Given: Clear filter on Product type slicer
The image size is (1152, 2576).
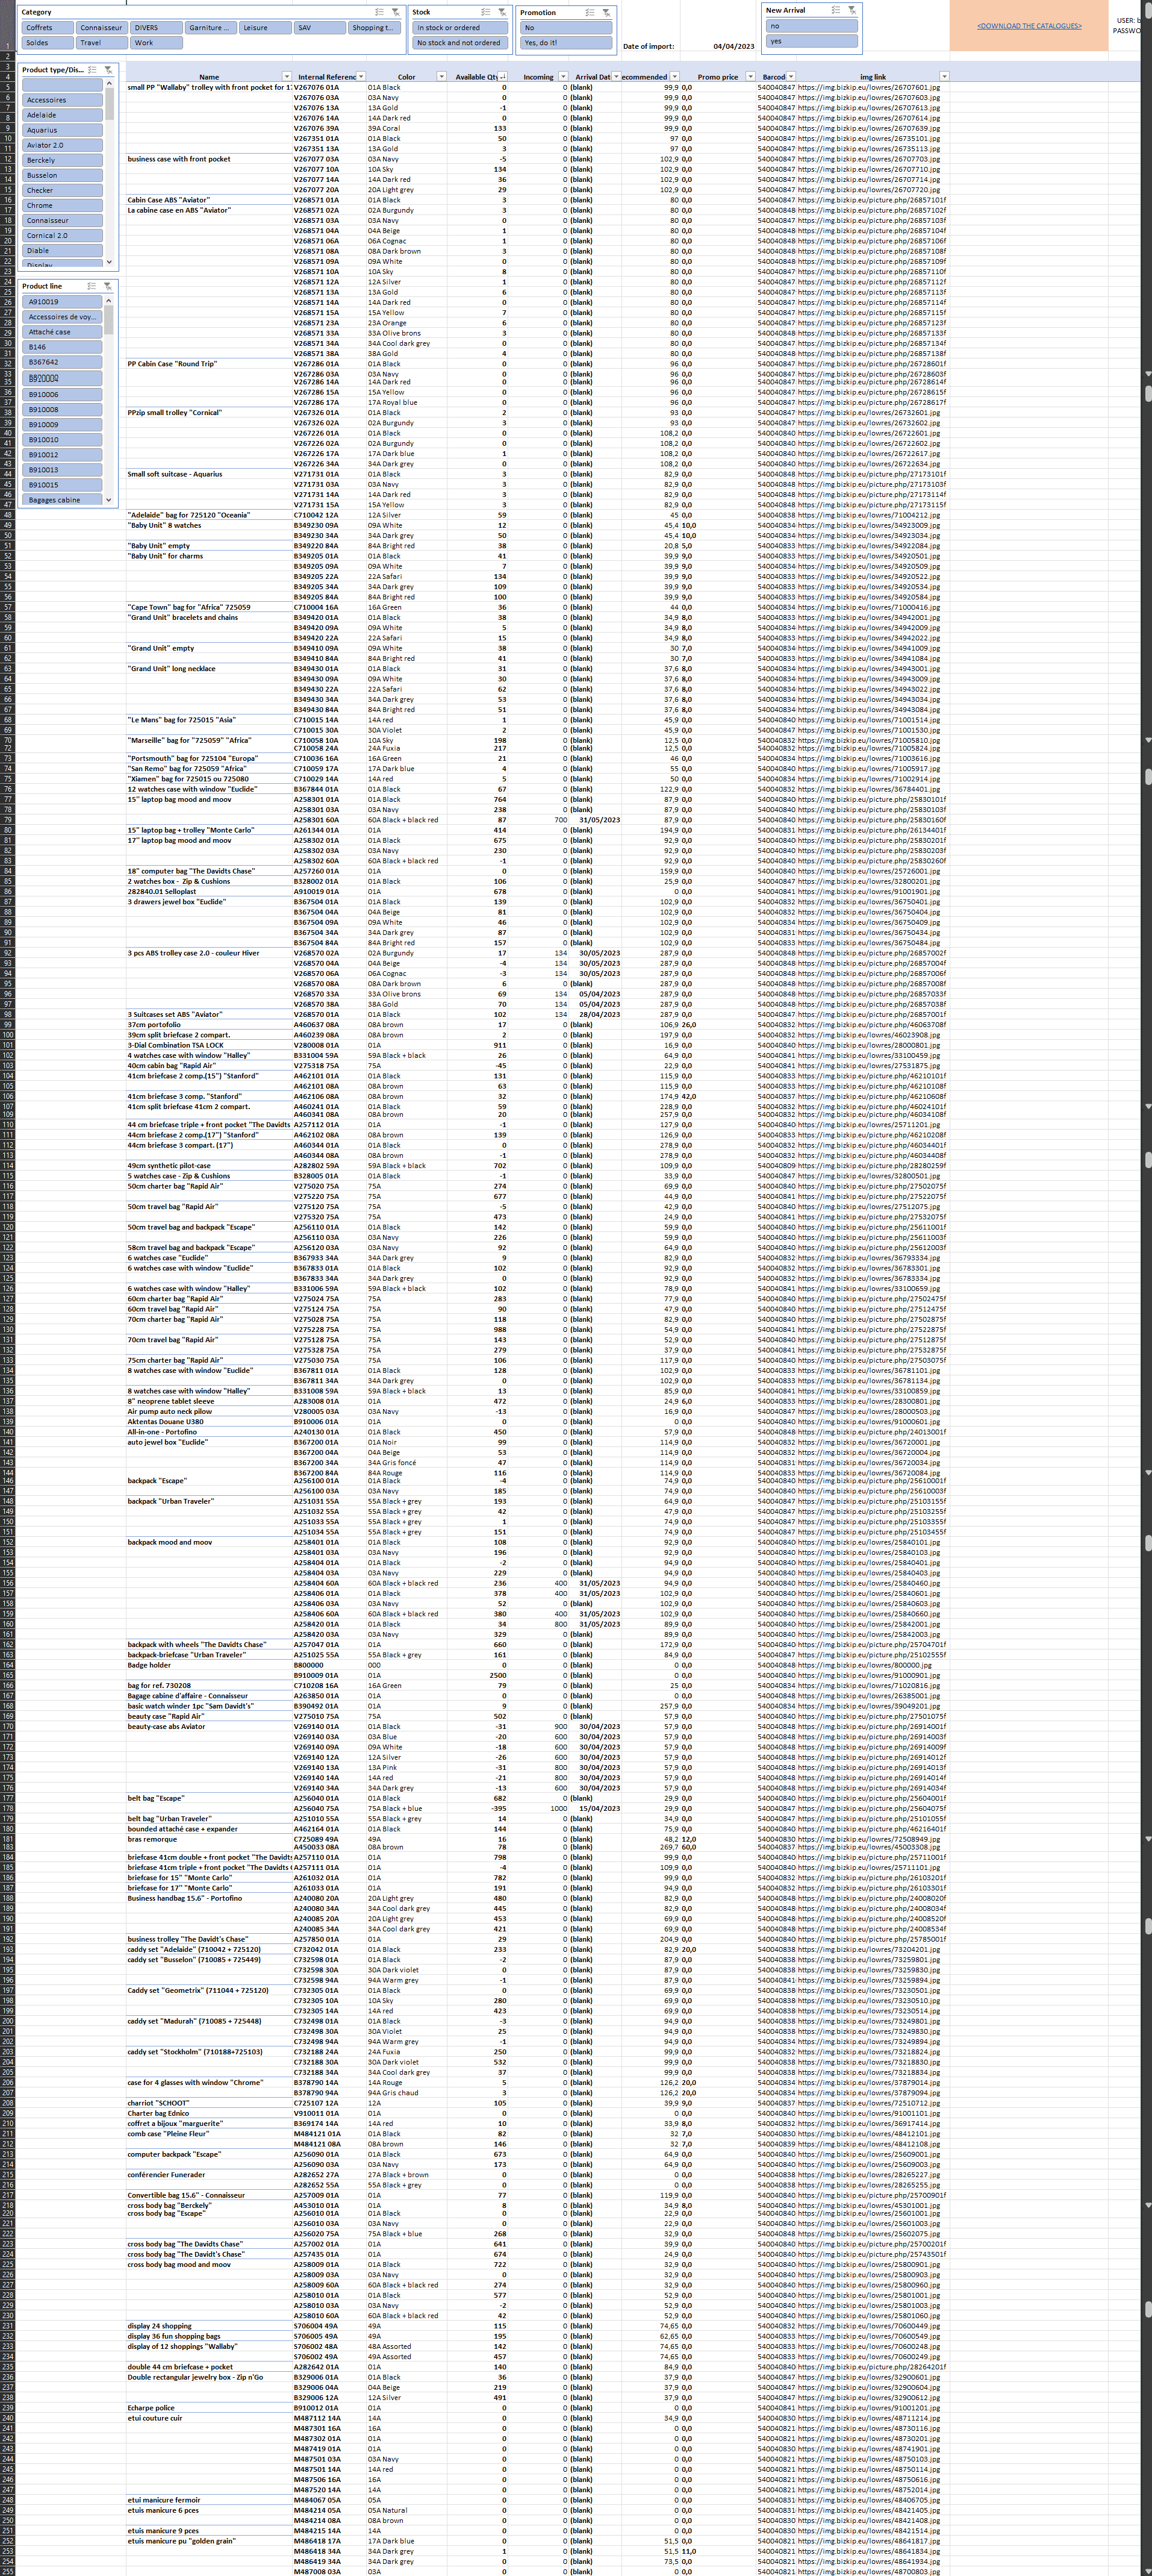Looking at the screenshot, I should coord(108,70).
